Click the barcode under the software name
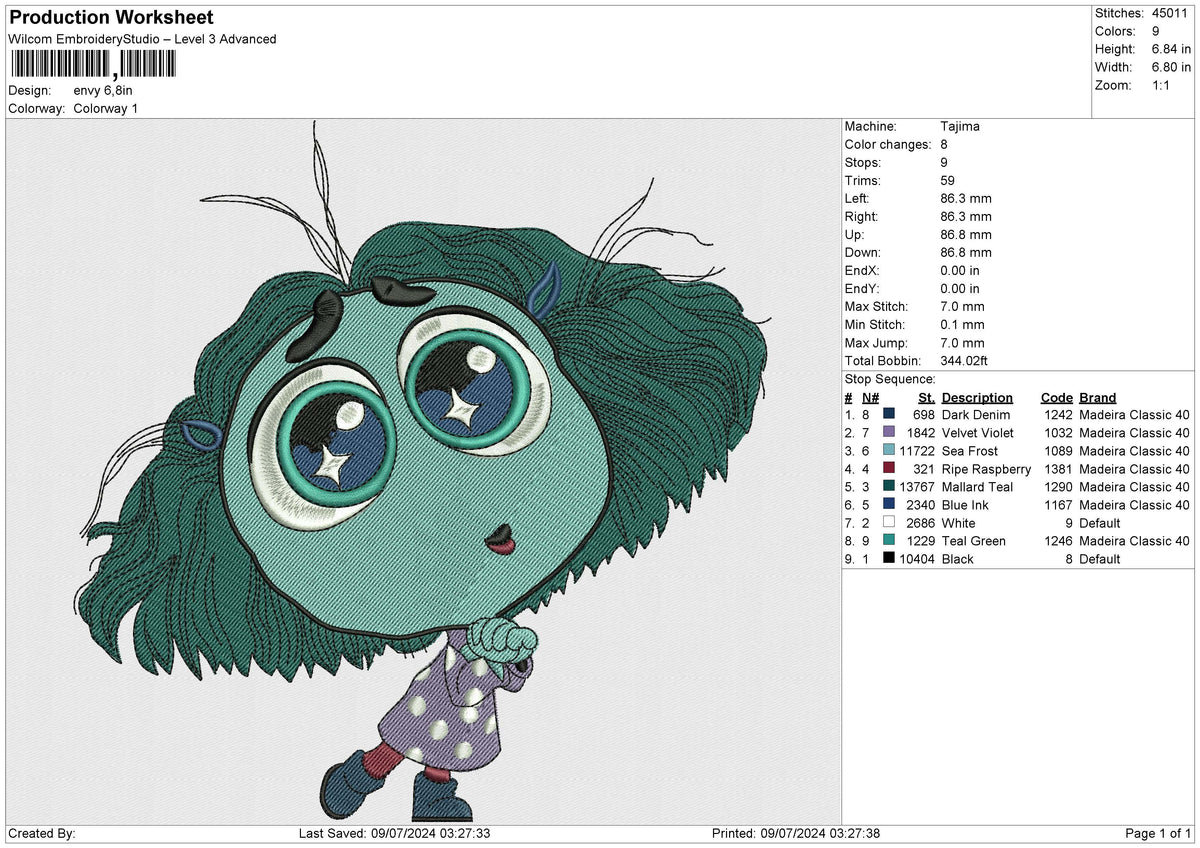Viewport: 1200px width, 848px height. (92, 65)
